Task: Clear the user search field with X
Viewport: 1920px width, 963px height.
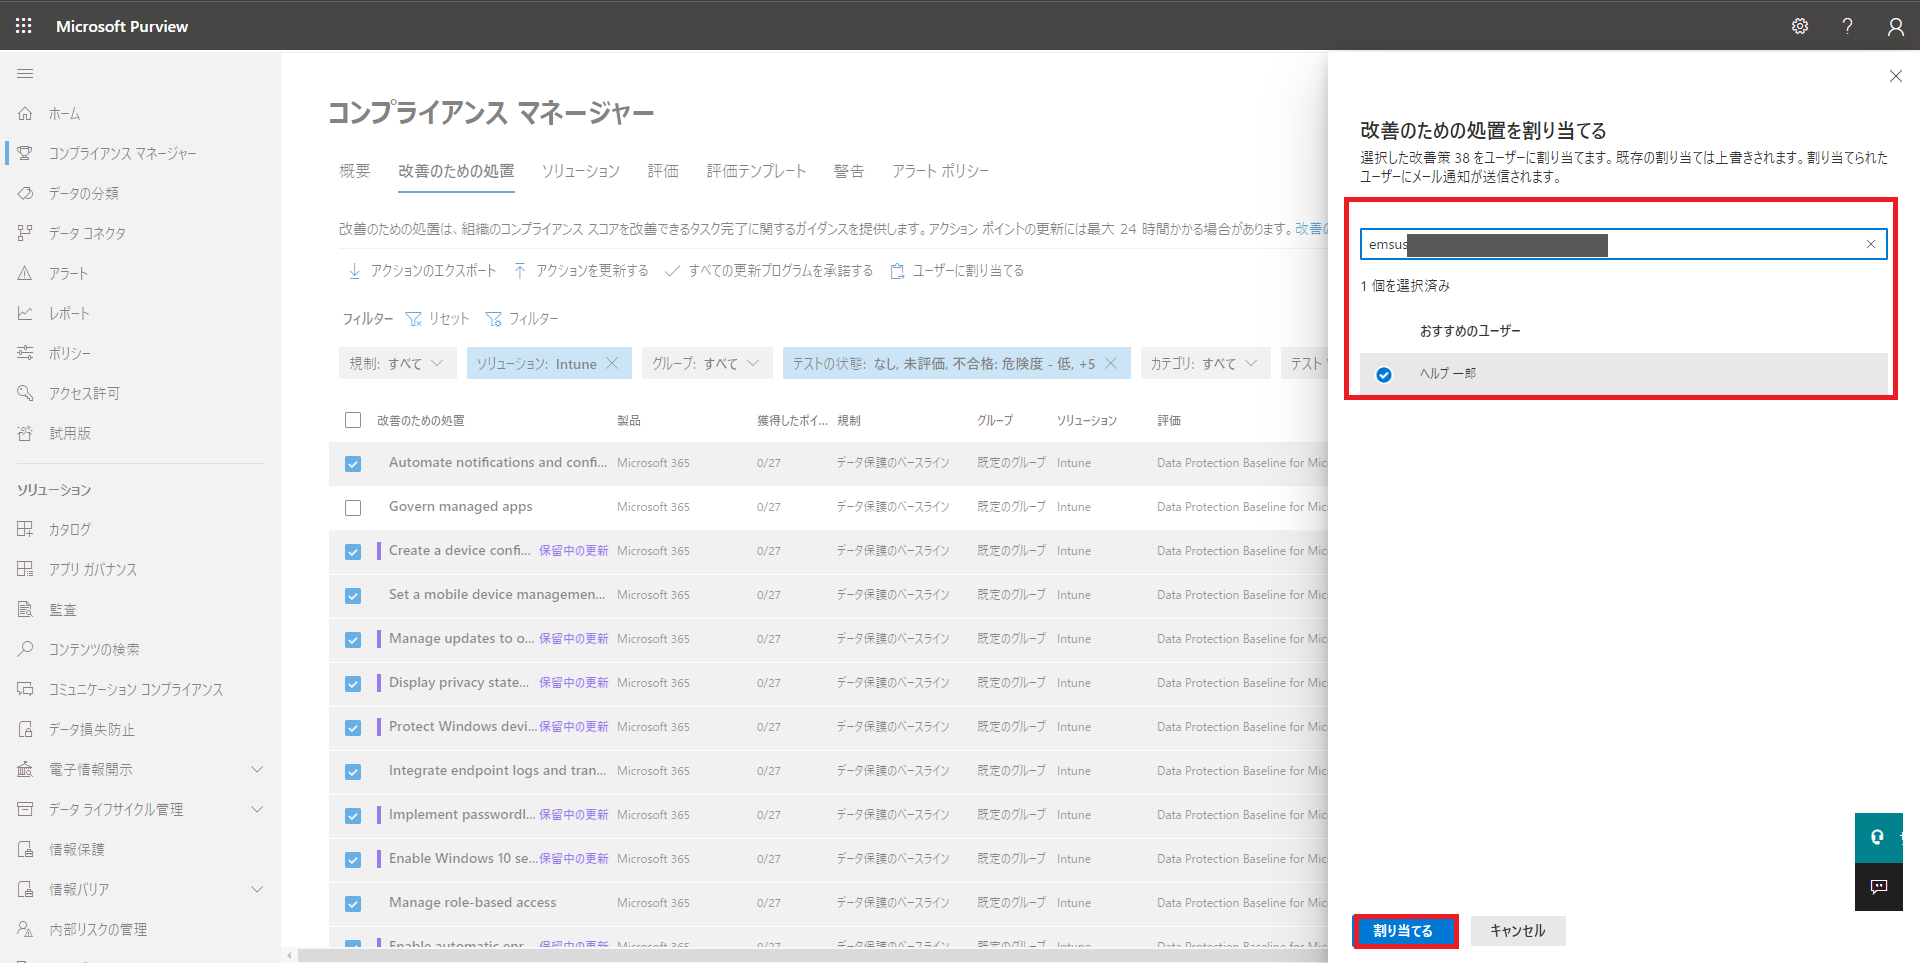Action: 1871,244
